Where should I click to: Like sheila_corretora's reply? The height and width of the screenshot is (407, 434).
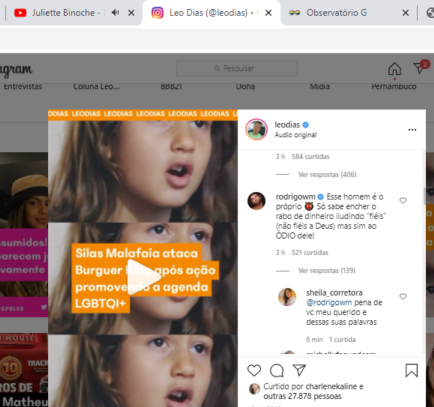[403, 296]
